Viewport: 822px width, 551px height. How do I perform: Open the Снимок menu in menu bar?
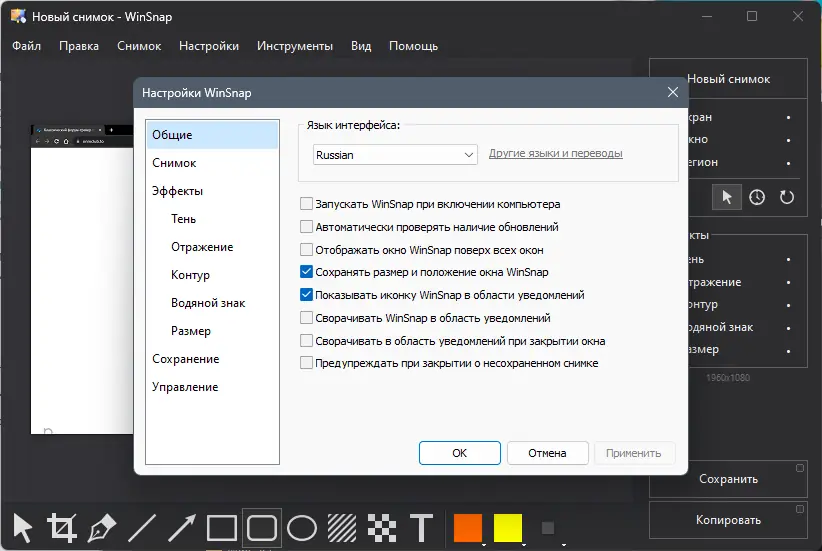pyautogui.click(x=139, y=46)
